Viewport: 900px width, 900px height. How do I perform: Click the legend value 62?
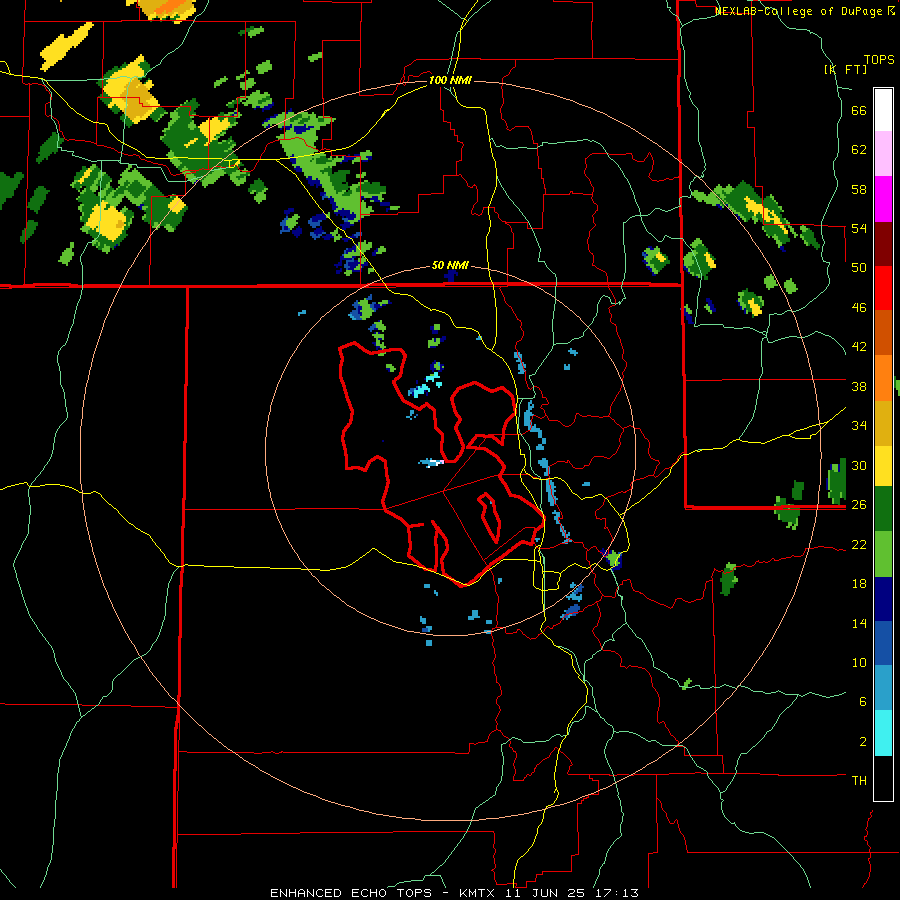tap(859, 150)
